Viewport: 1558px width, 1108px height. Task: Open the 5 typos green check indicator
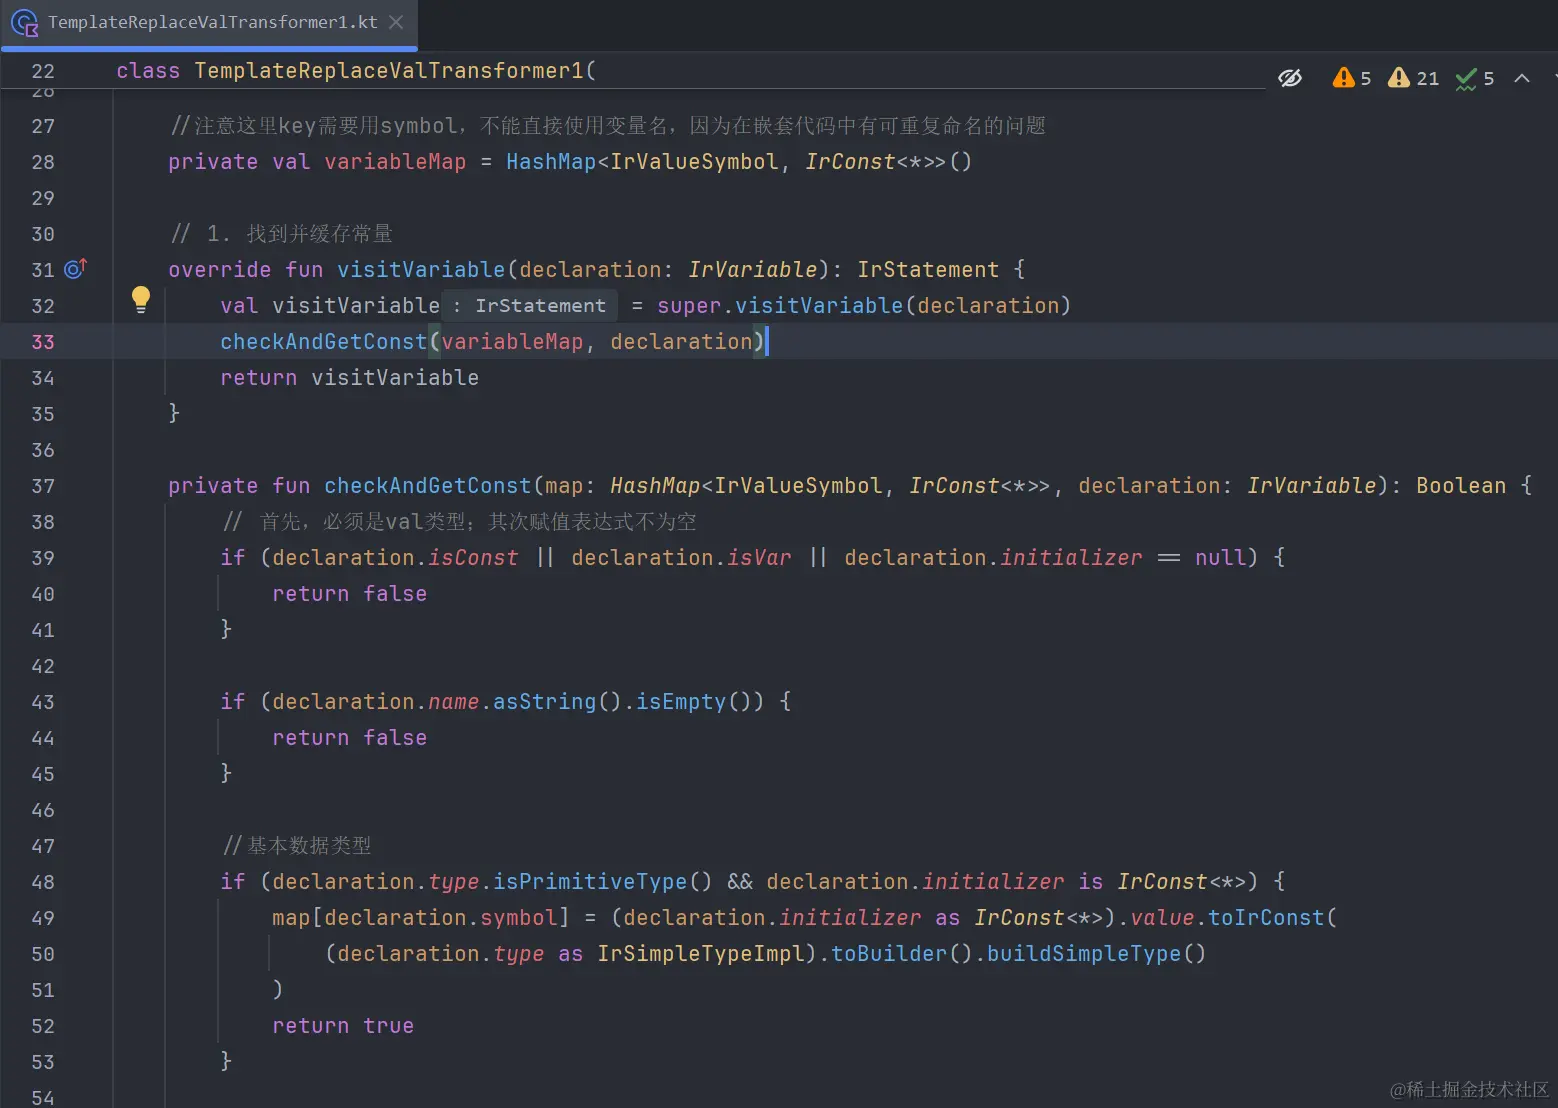[x=1475, y=78]
